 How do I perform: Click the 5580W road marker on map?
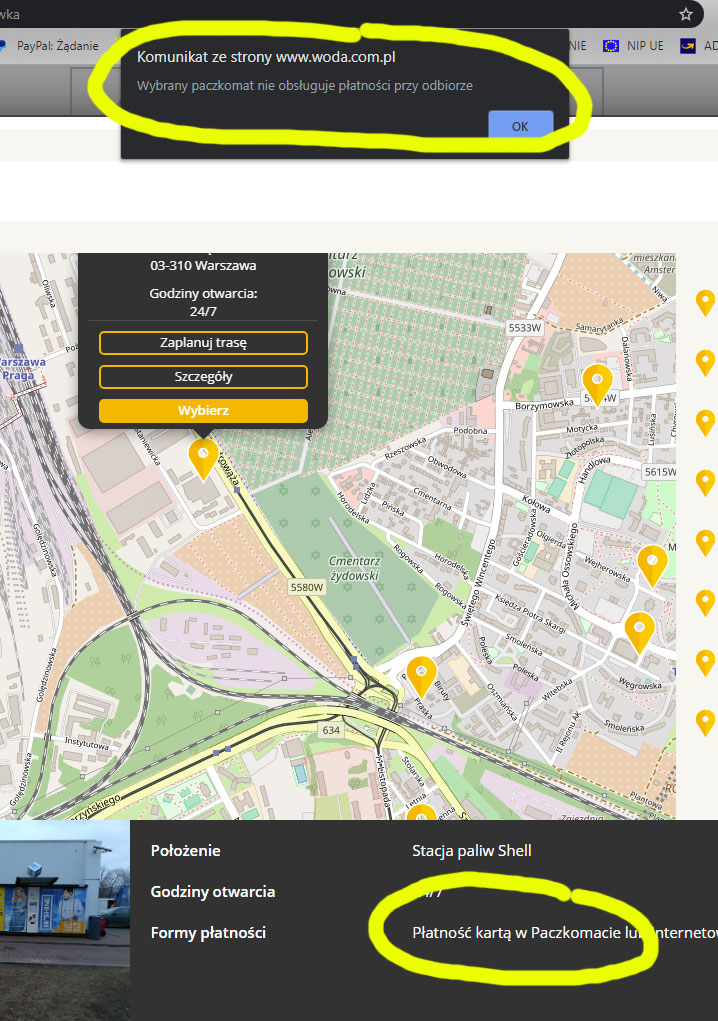click(307, 587)
